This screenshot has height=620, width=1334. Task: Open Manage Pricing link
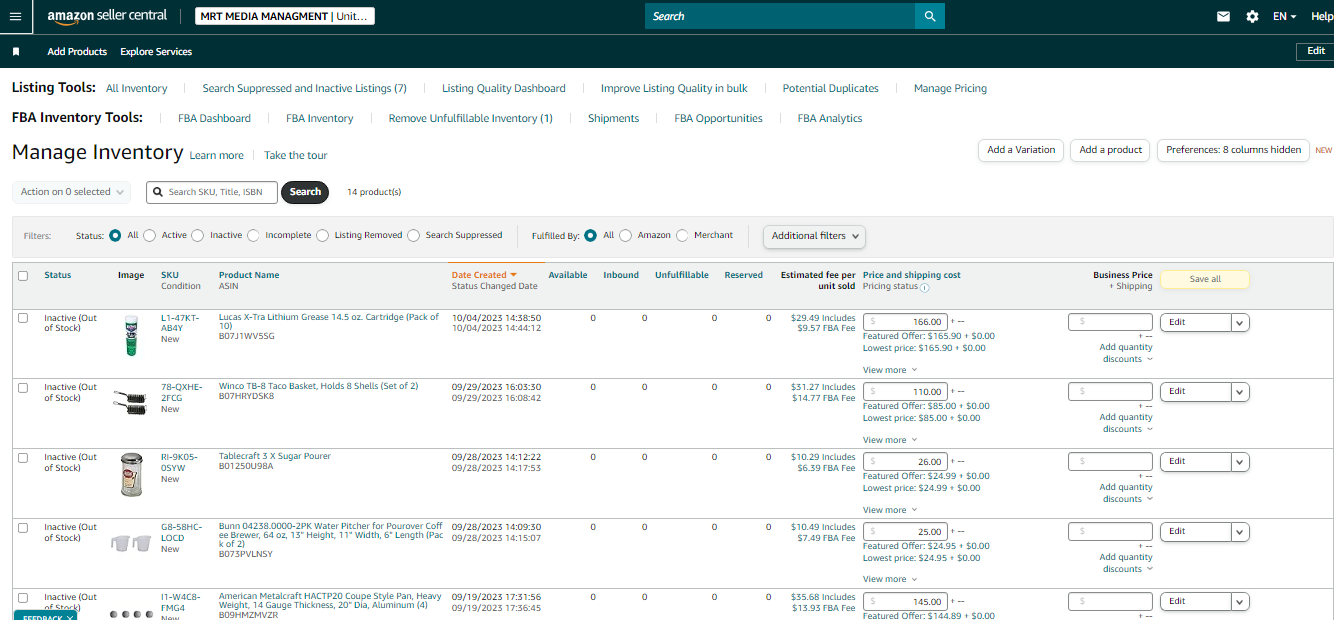click(x=950, y=88)
